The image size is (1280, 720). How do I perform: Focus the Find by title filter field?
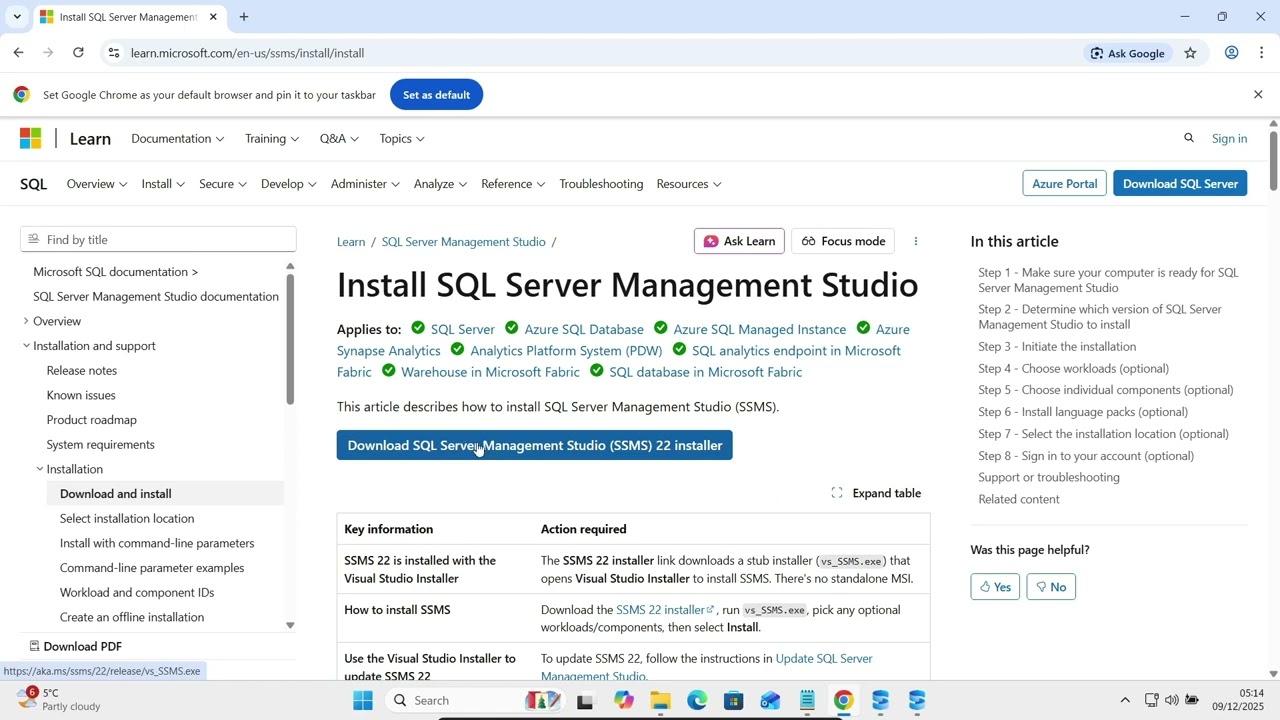click(x=158, y=240)
